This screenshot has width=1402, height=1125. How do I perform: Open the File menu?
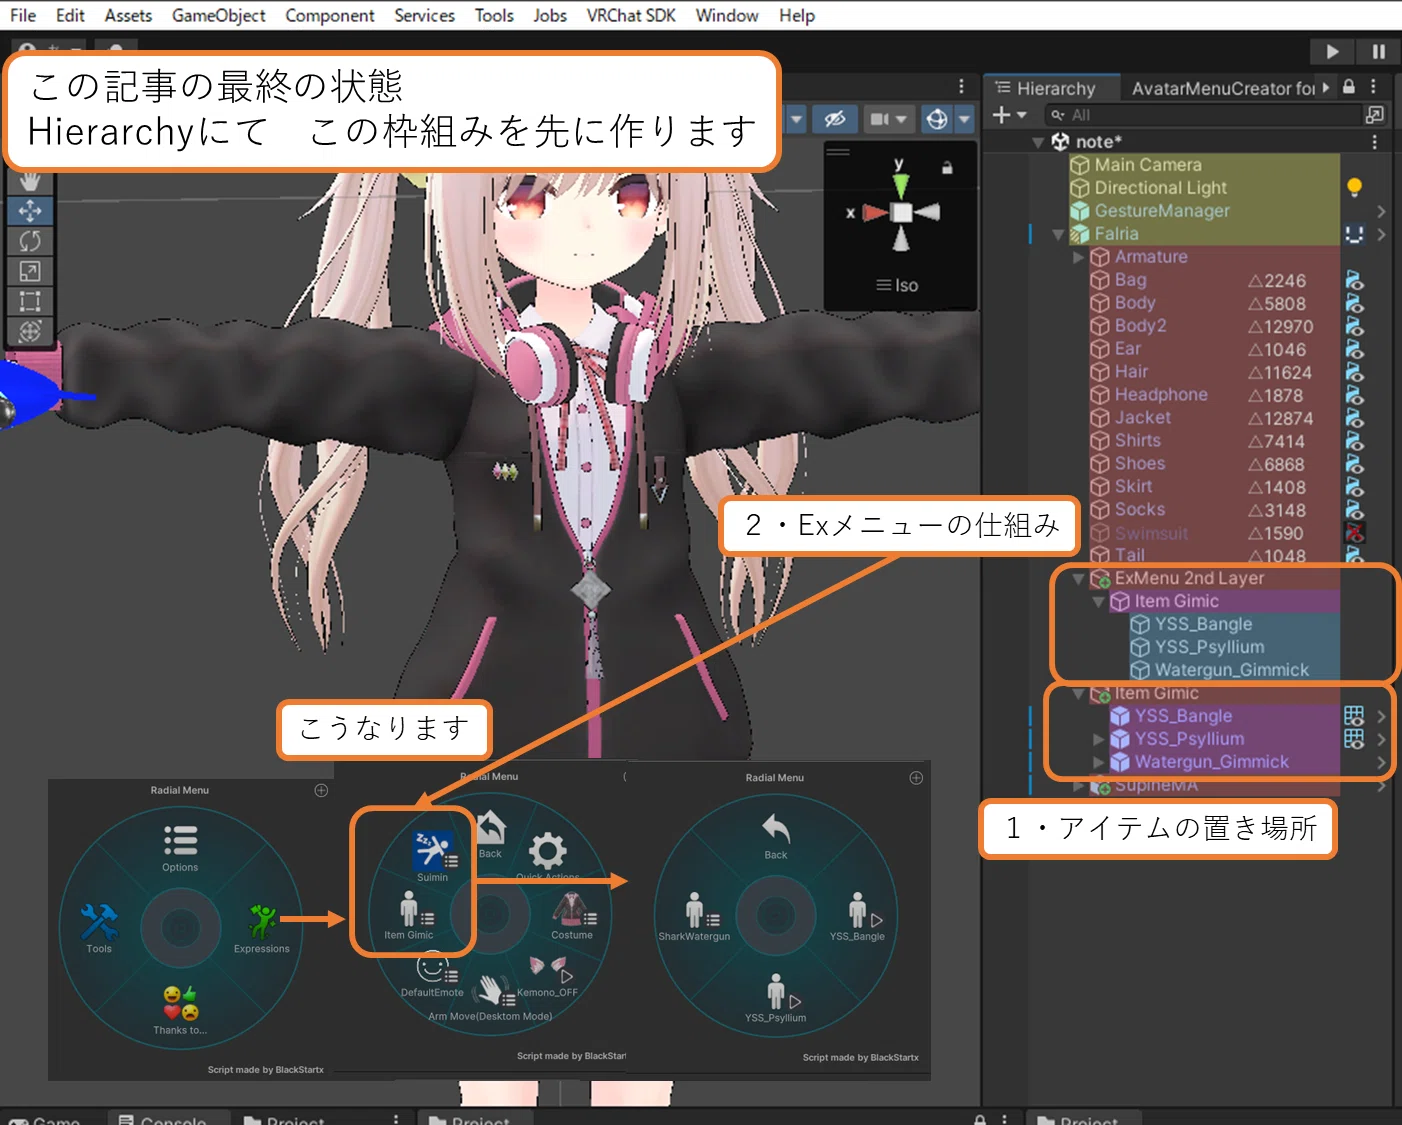click(x=23, y=15)
